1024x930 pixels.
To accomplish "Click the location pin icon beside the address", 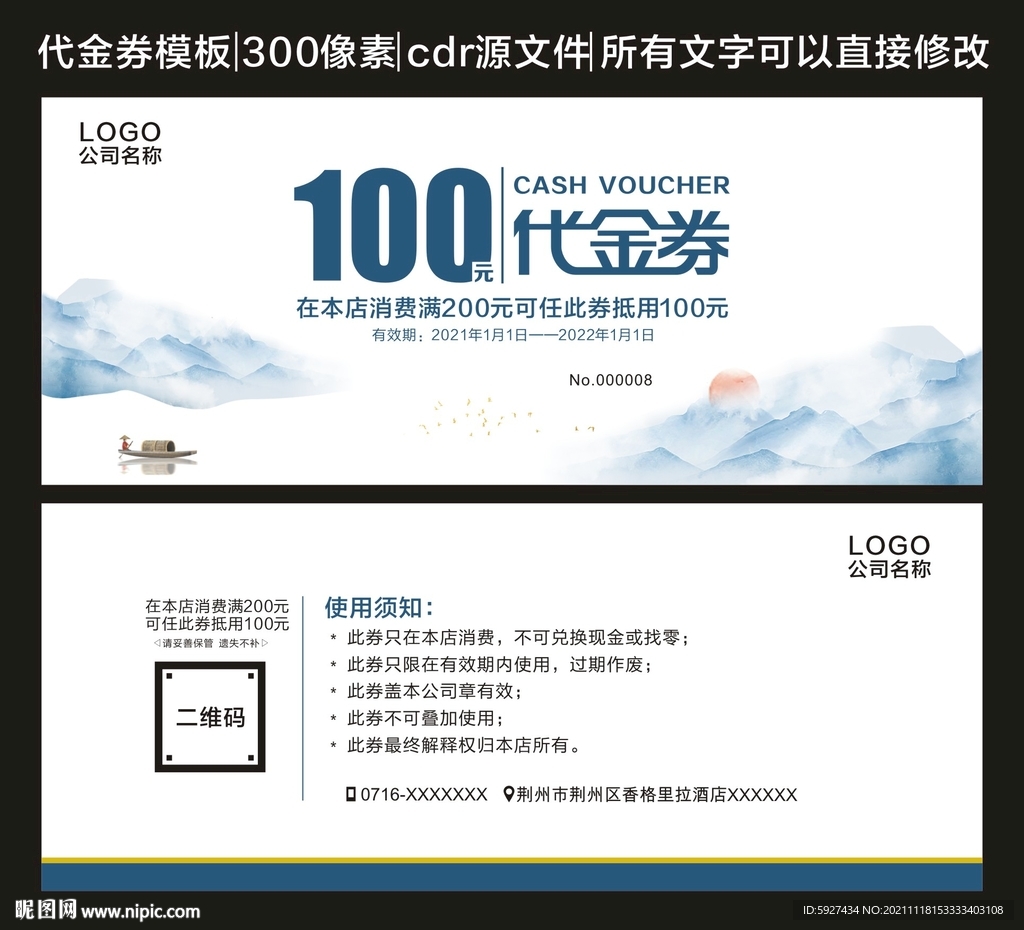I will pos(509,795).
